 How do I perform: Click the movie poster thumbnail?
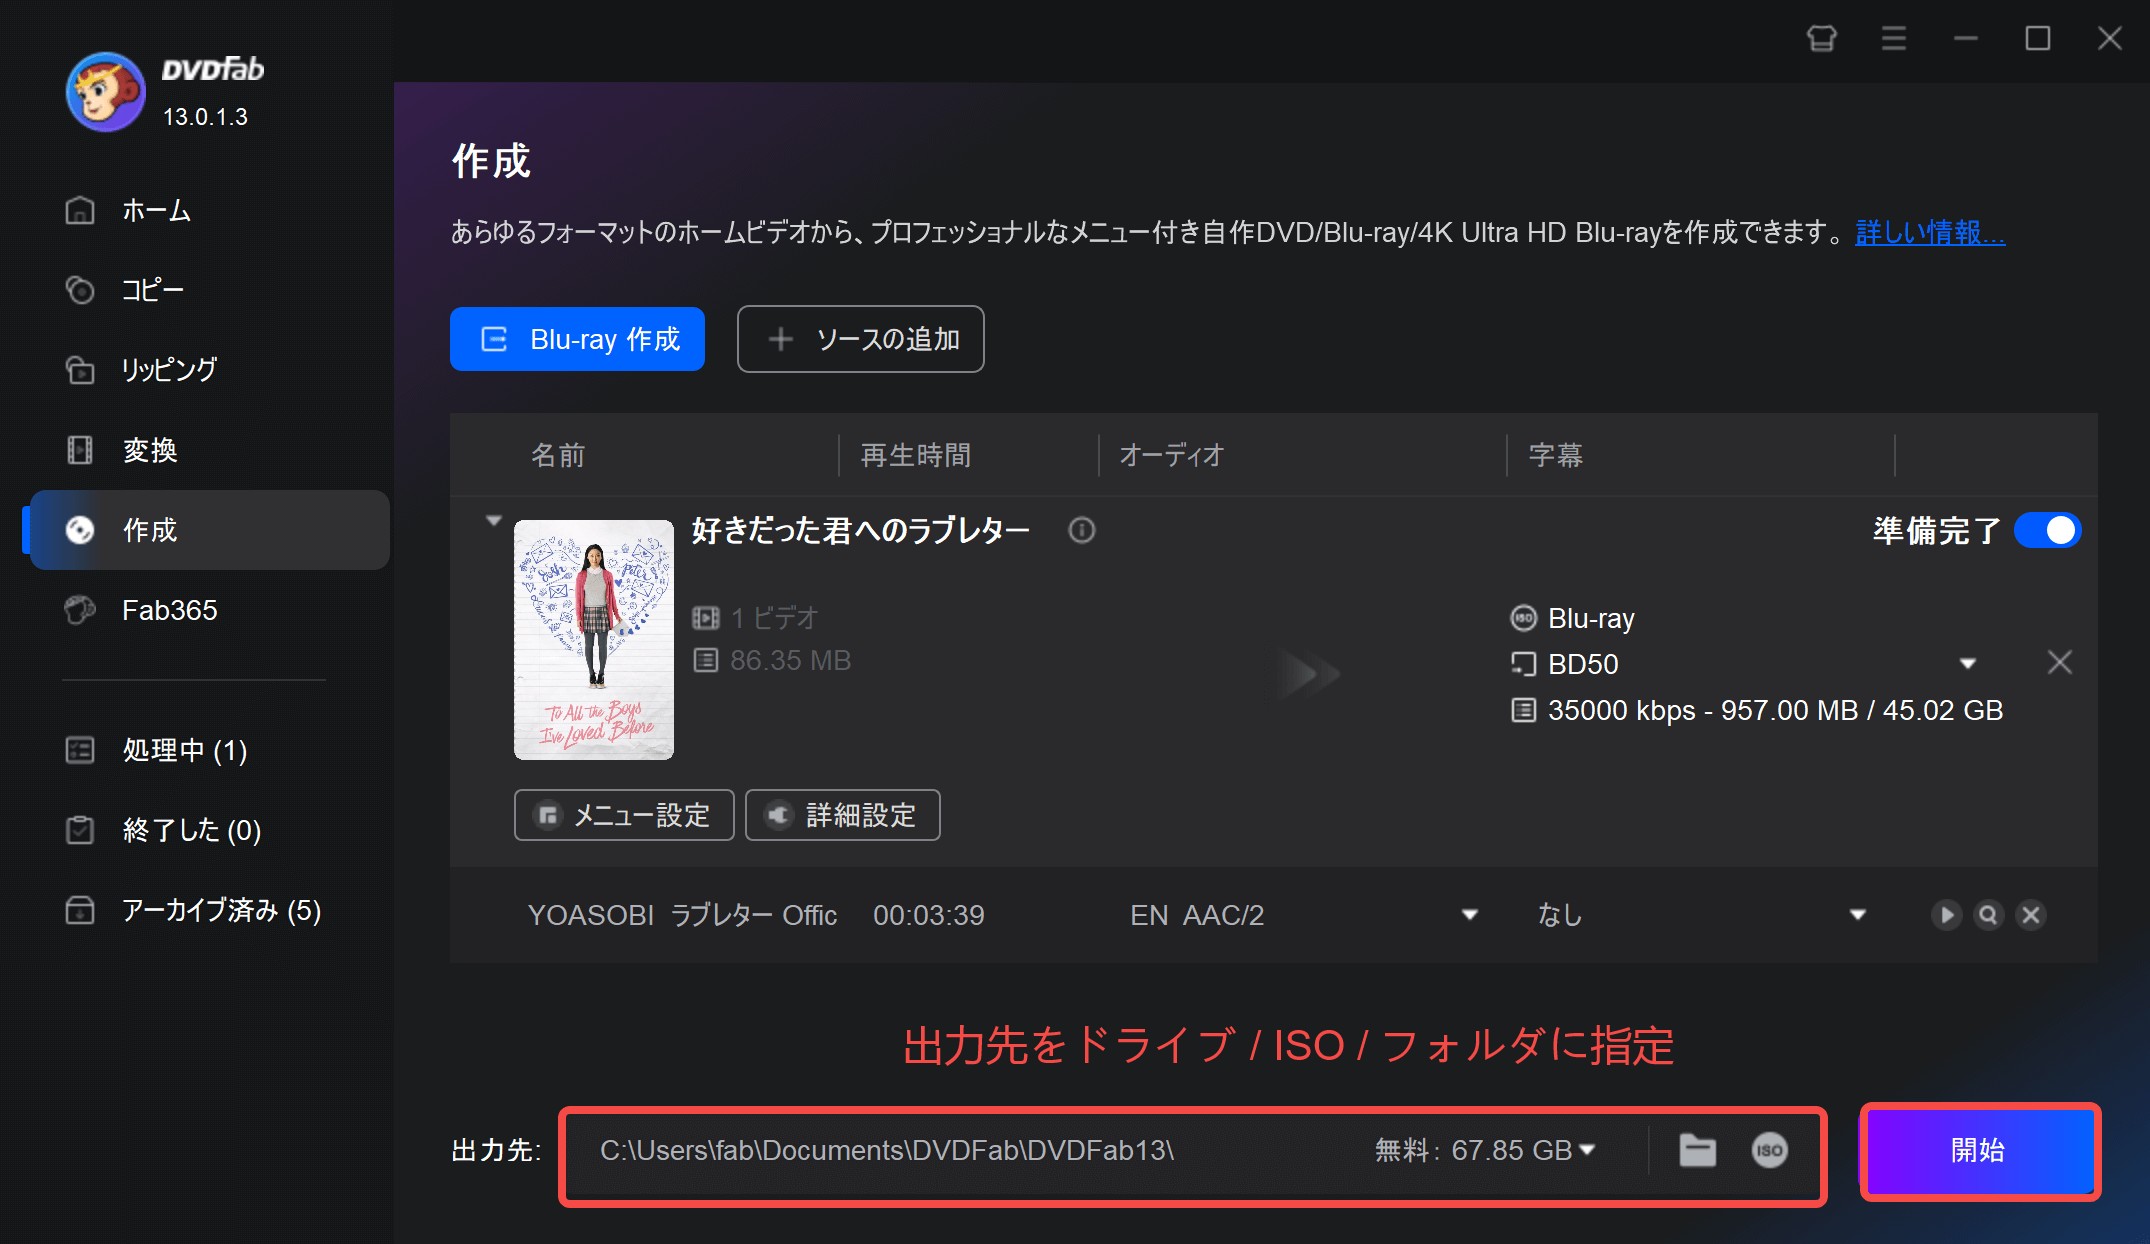(594, 640)
